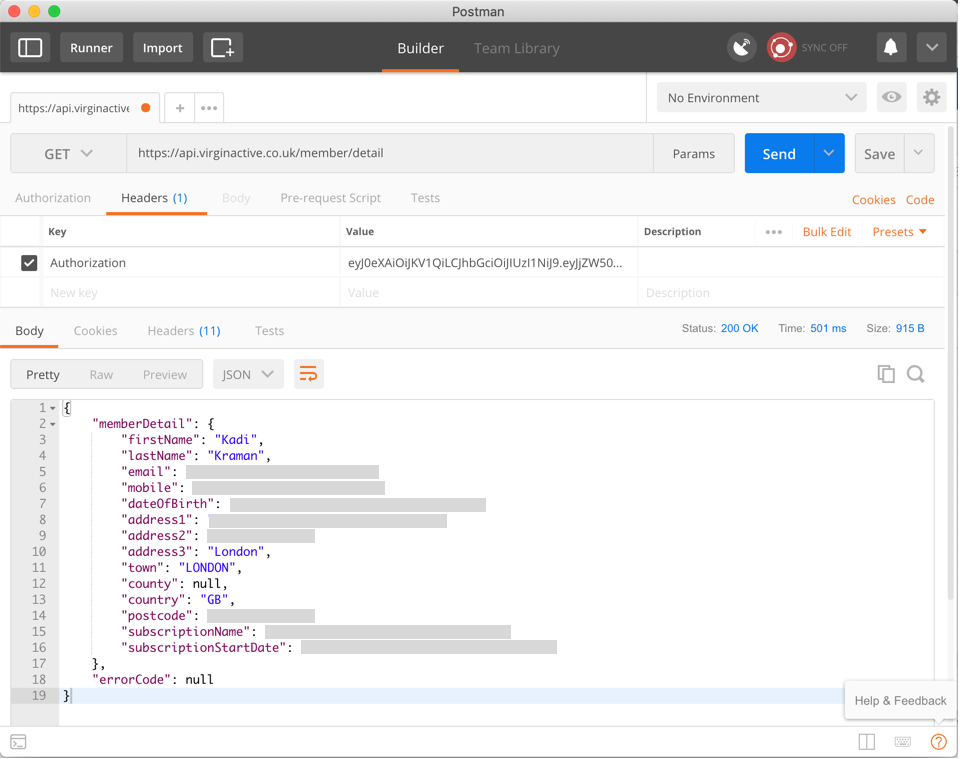
Task: Toggle the sidebar panel icon
Action: [x=30, y=48]
